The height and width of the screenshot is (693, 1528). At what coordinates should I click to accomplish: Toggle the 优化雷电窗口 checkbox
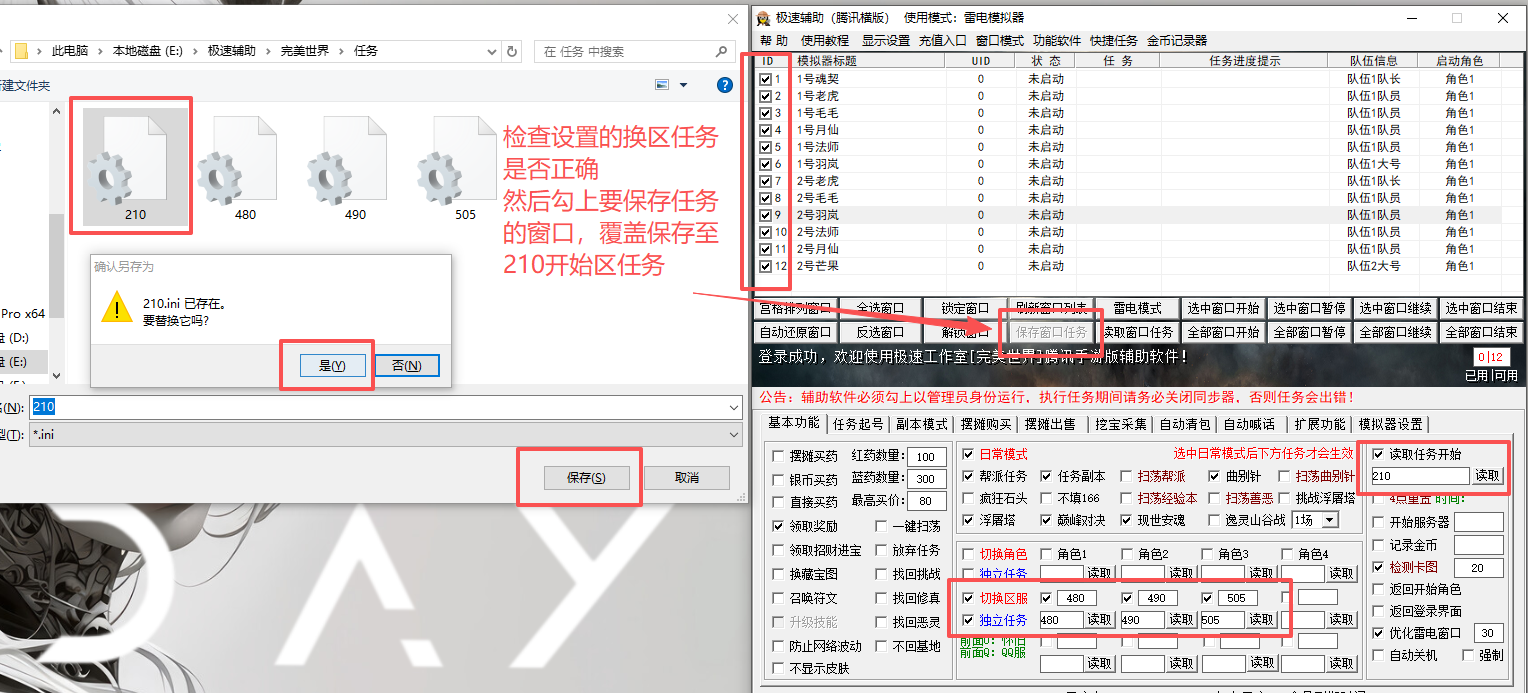[1379, 633]
